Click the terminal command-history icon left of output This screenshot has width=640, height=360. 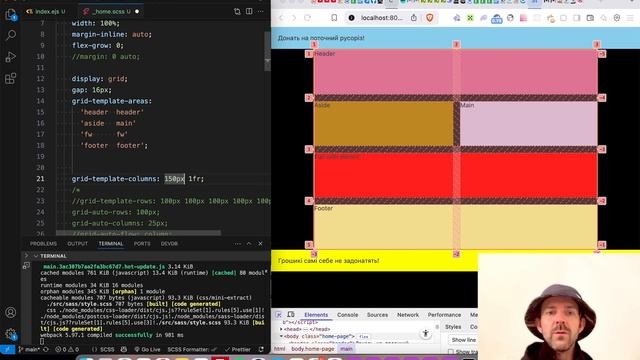pos(27,266)
